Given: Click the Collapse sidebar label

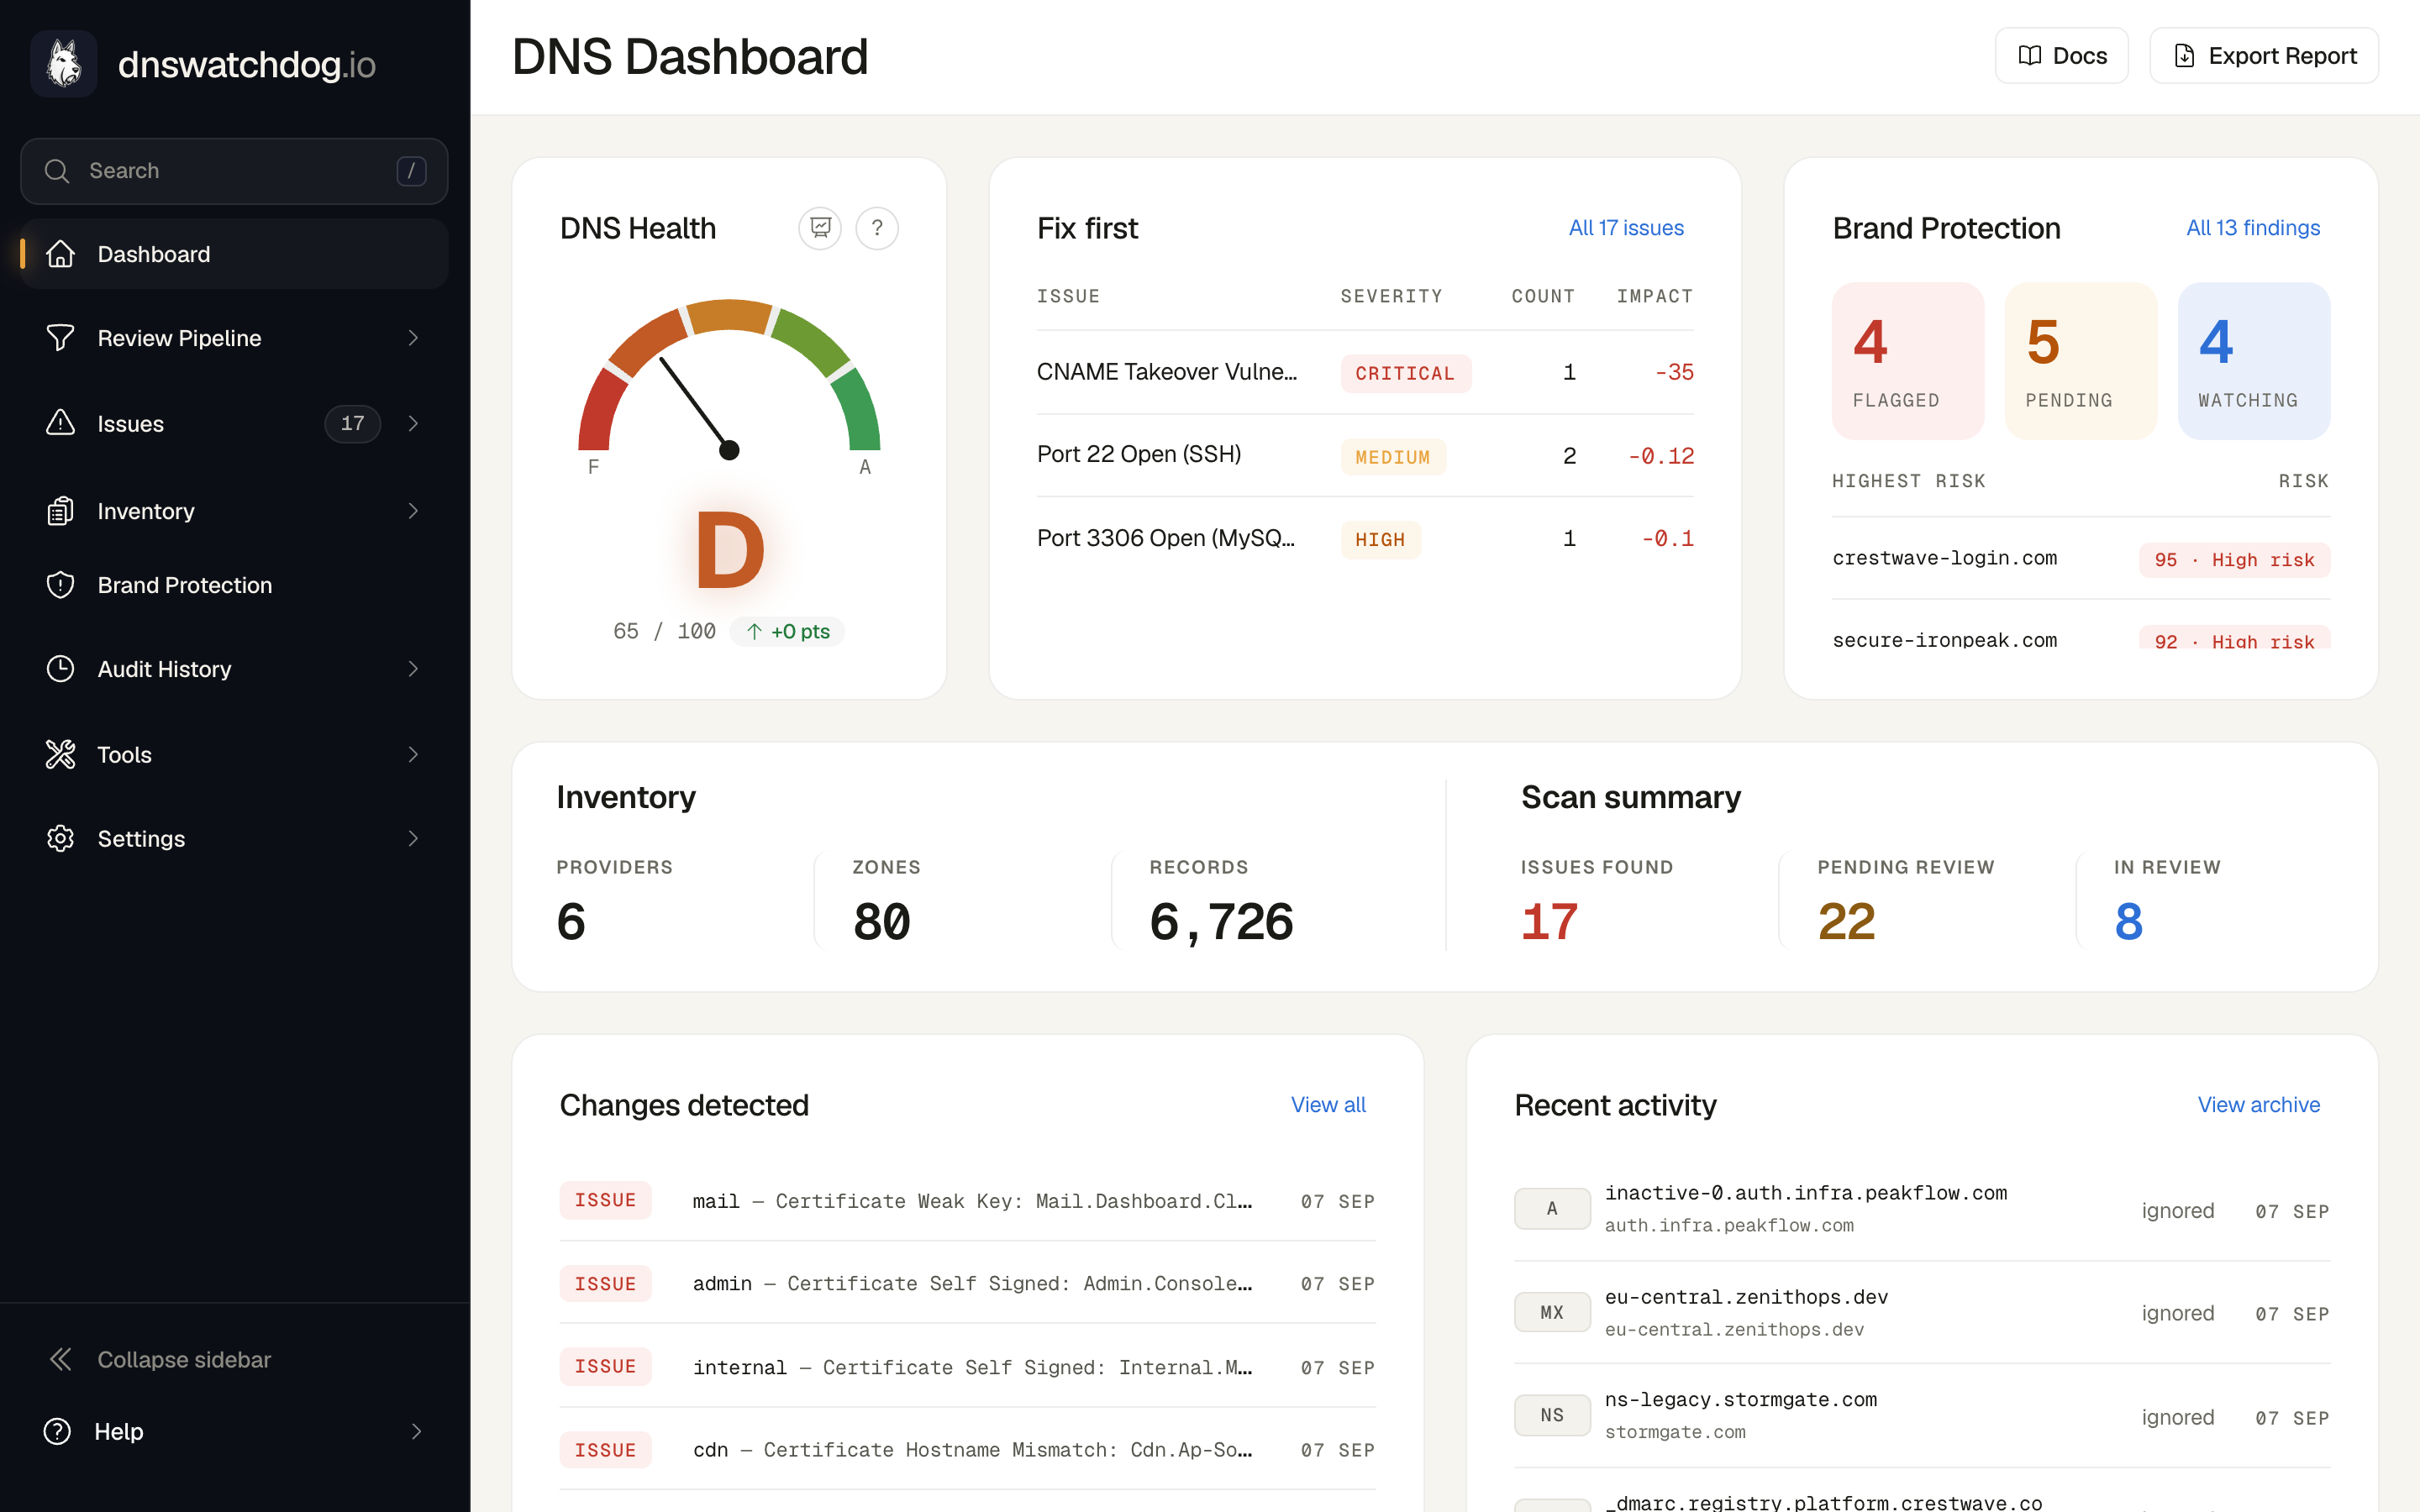Looking at the screenshot, I should pos(184,1359).
